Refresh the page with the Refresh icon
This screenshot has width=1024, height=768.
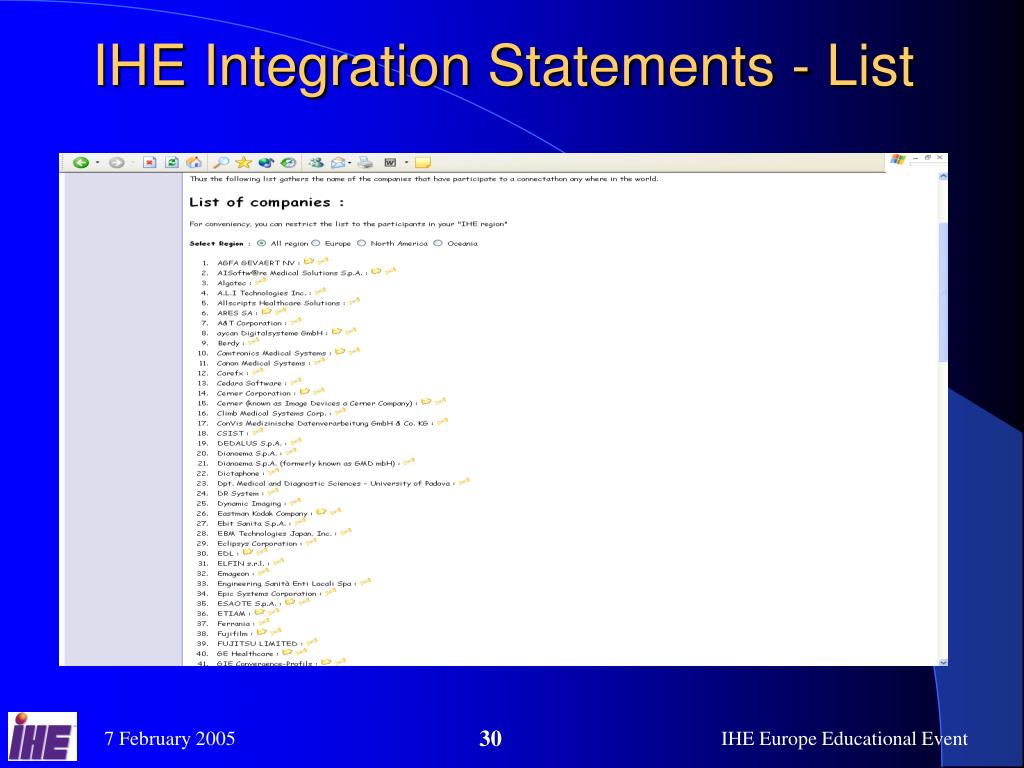pos(172,163)
